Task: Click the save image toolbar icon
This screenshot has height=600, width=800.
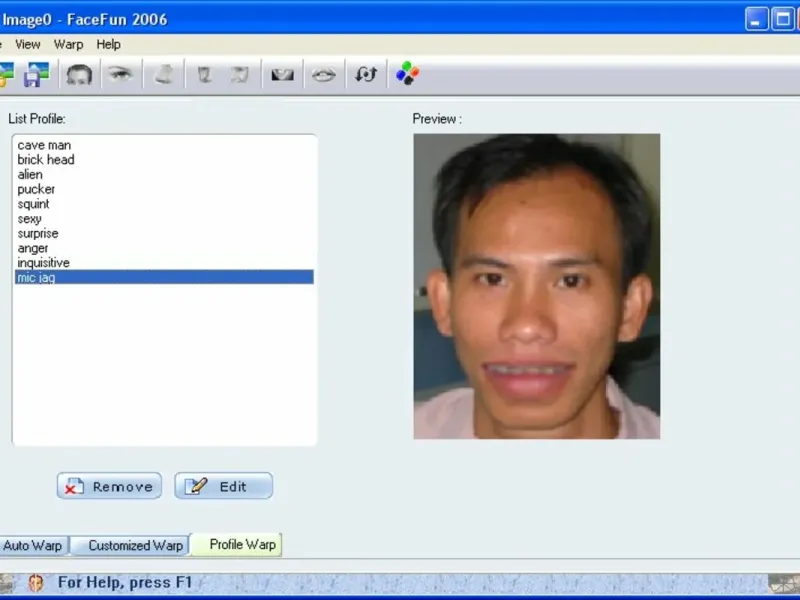Action: point(37,74)
